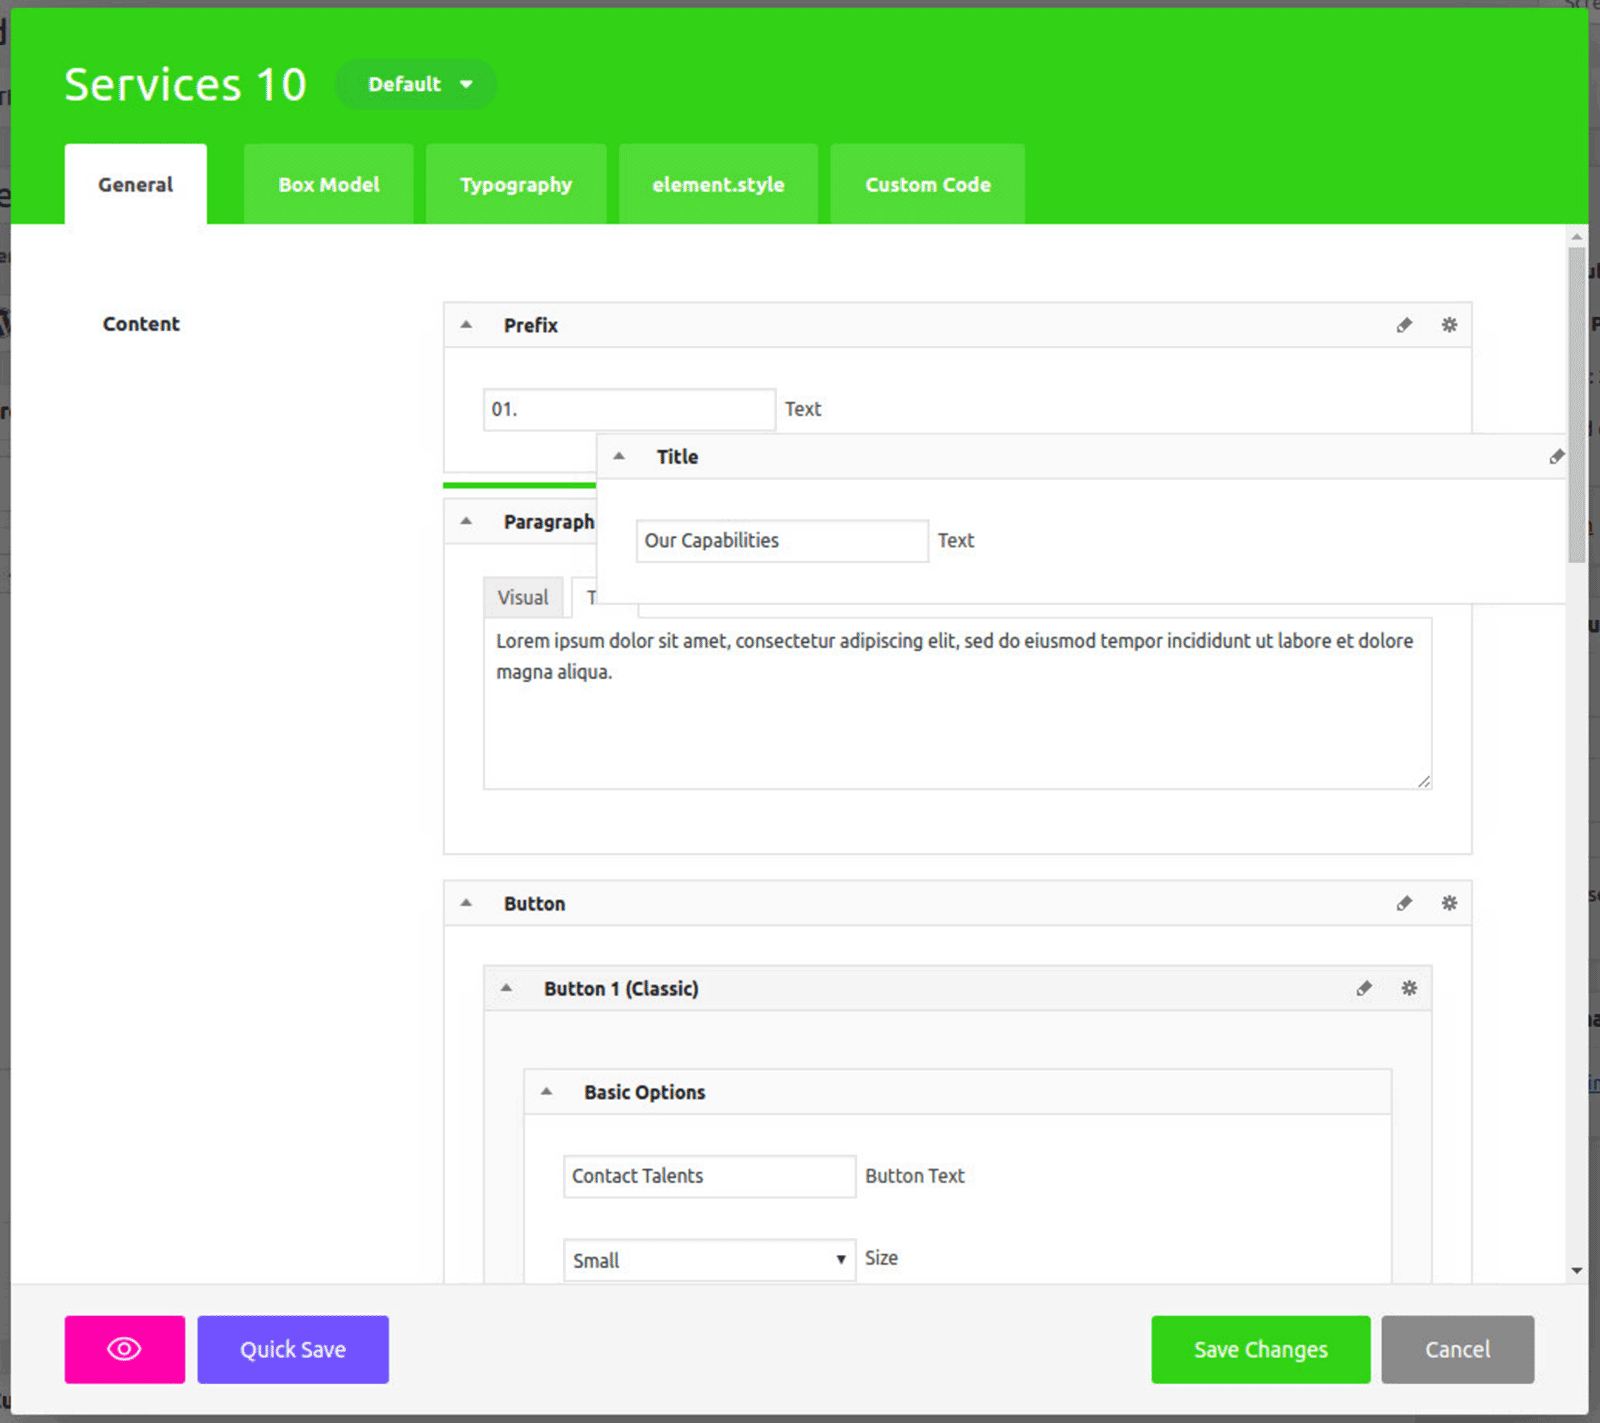Click the Lorem ipsum paragraph text area

pyautogui.click(x=957, y=704)
